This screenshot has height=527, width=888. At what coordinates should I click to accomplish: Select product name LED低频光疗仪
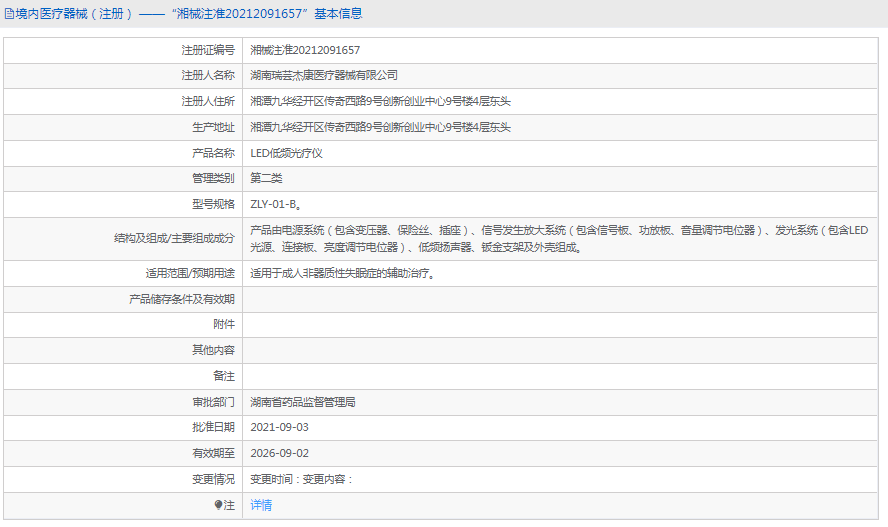287,153
